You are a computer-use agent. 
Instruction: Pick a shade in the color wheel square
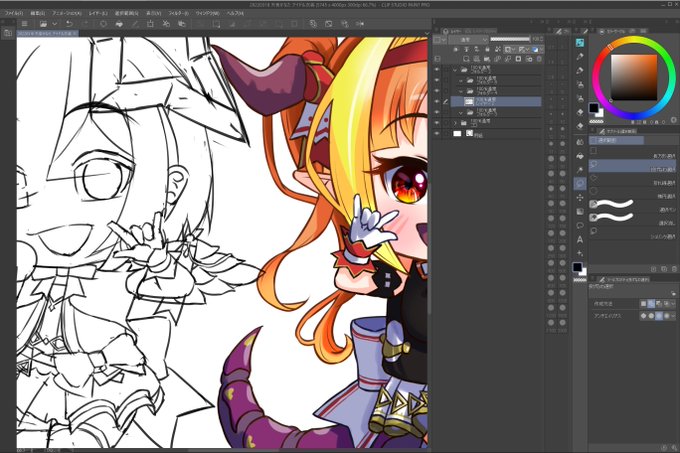(634, 78)
